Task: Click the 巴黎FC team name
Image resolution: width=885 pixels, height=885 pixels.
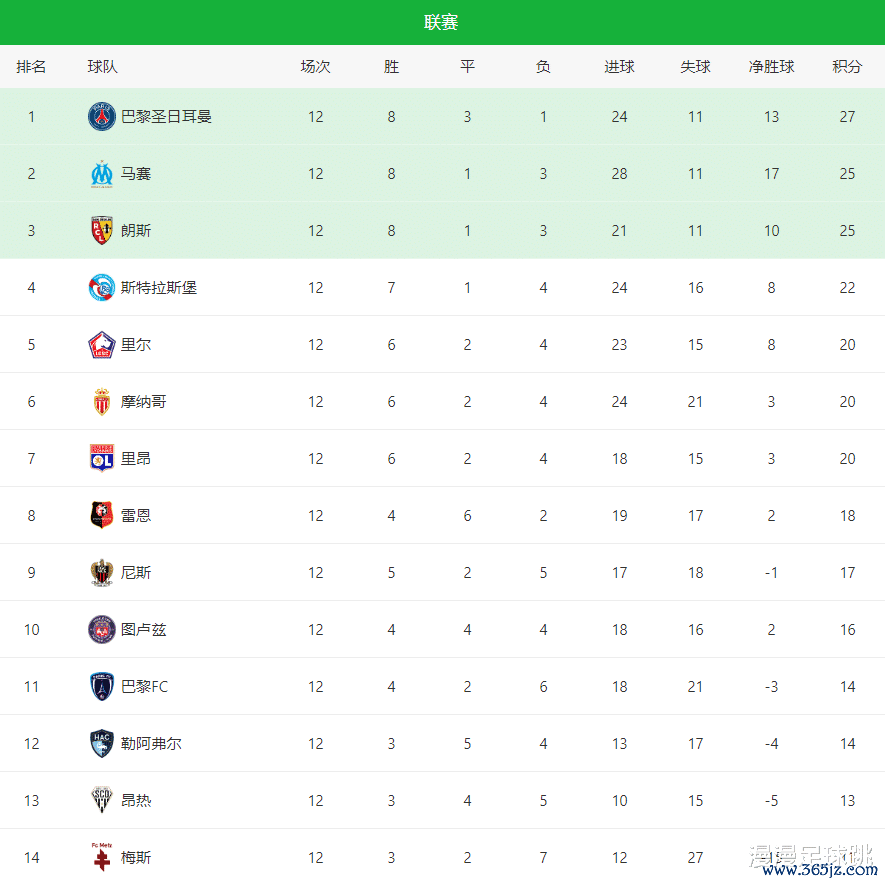Action: click(144, 687)
